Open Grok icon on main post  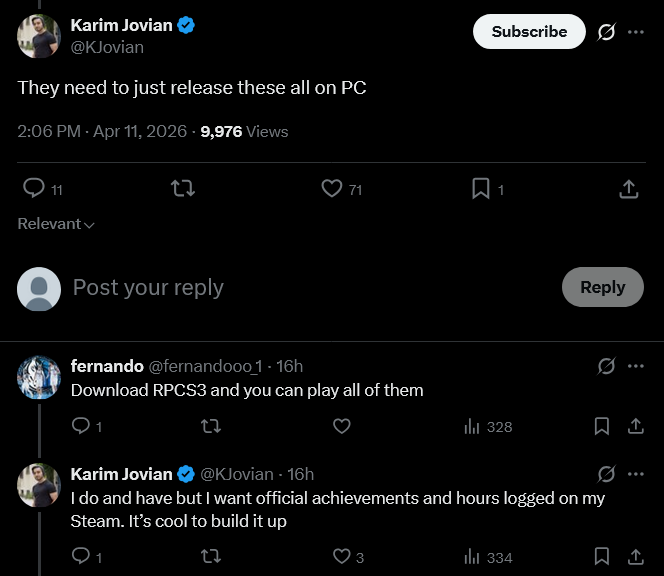click(x=606, y=32)
